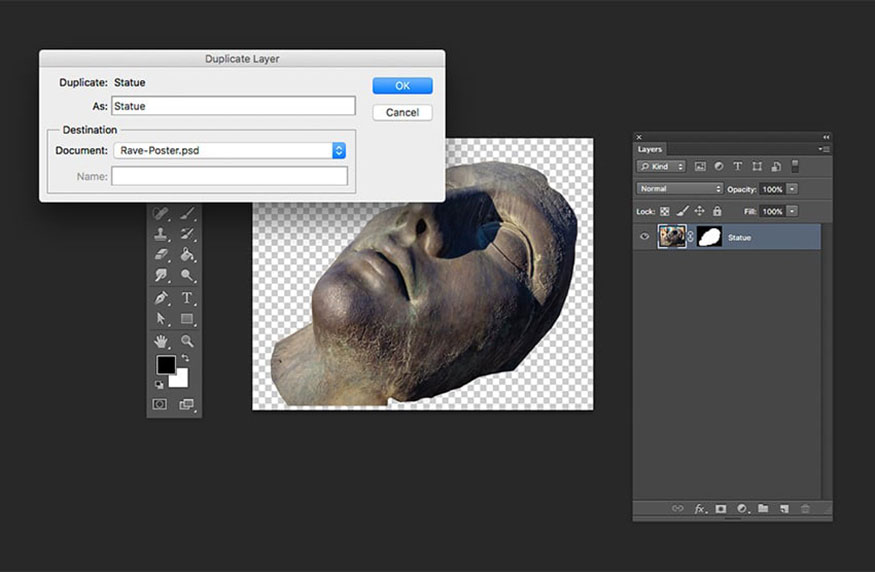Select the Brush tool in toolbar

click(188, 213)
